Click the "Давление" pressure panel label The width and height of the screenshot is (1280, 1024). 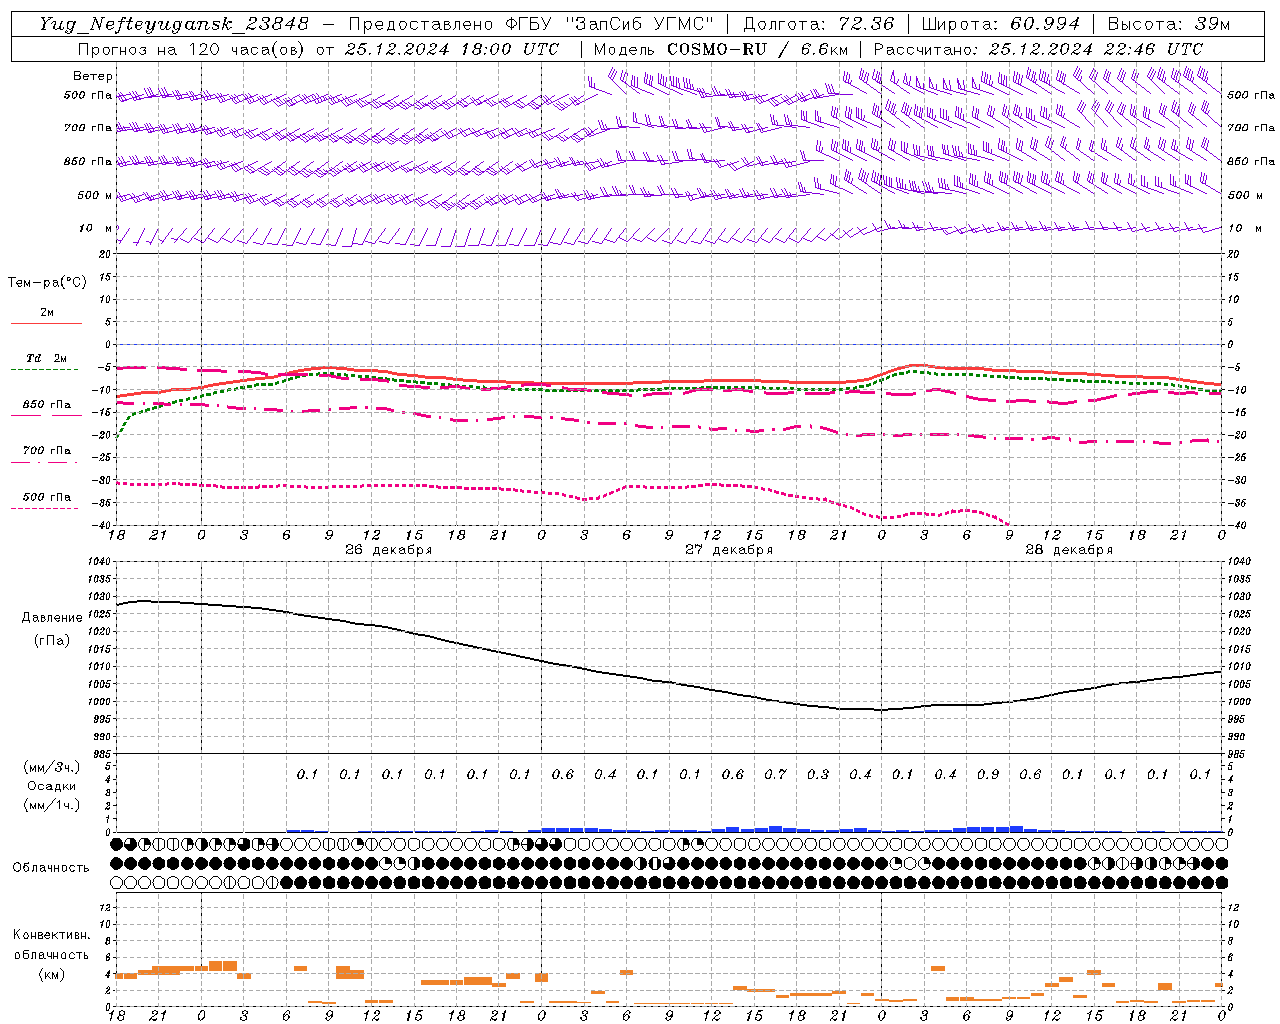point(52,618)
